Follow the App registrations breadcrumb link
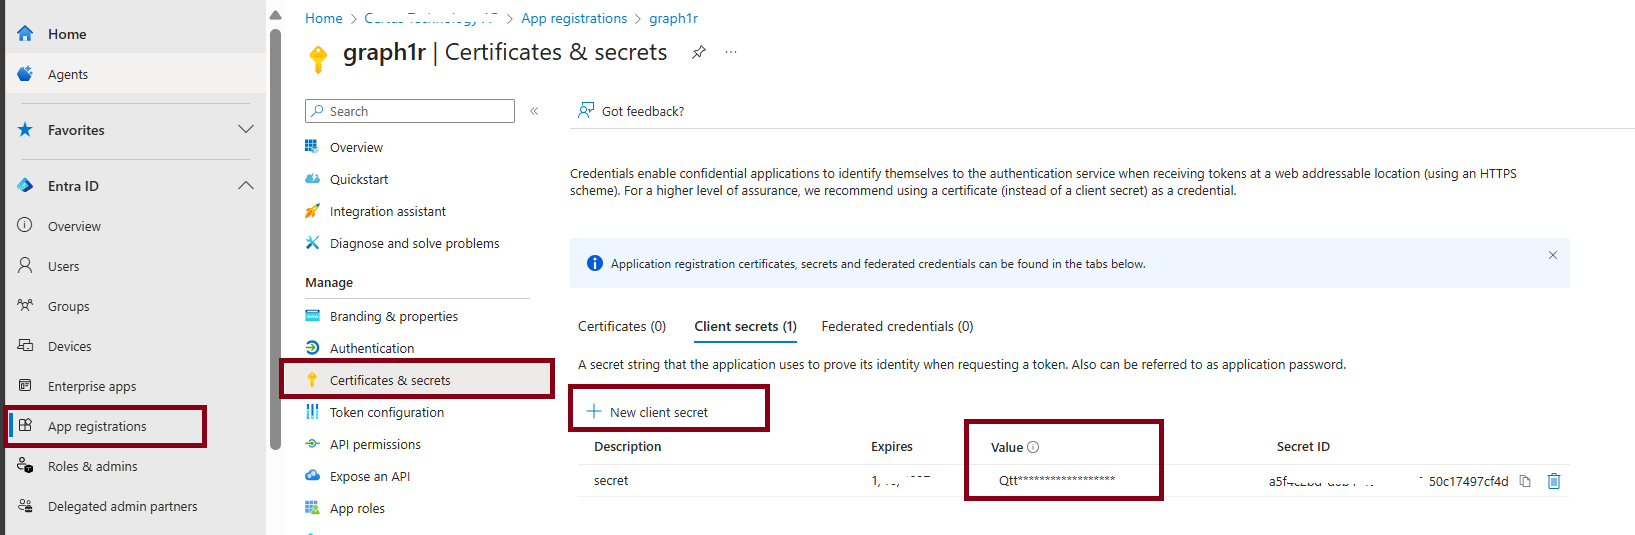 pyautogui.click(x=574, y=18)
